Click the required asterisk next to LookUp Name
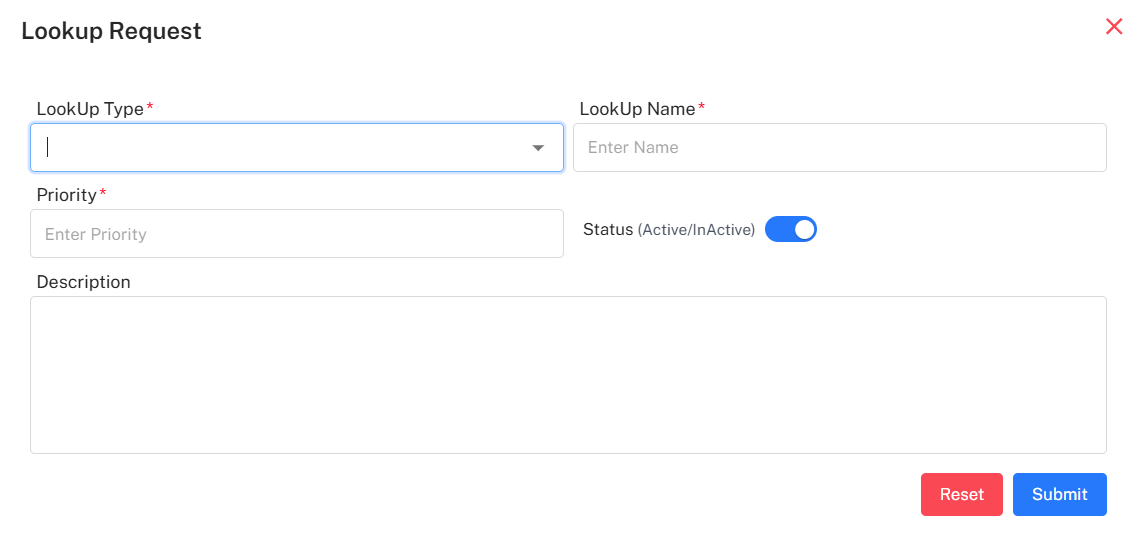 pyautogui.click(x=701, y=107)
